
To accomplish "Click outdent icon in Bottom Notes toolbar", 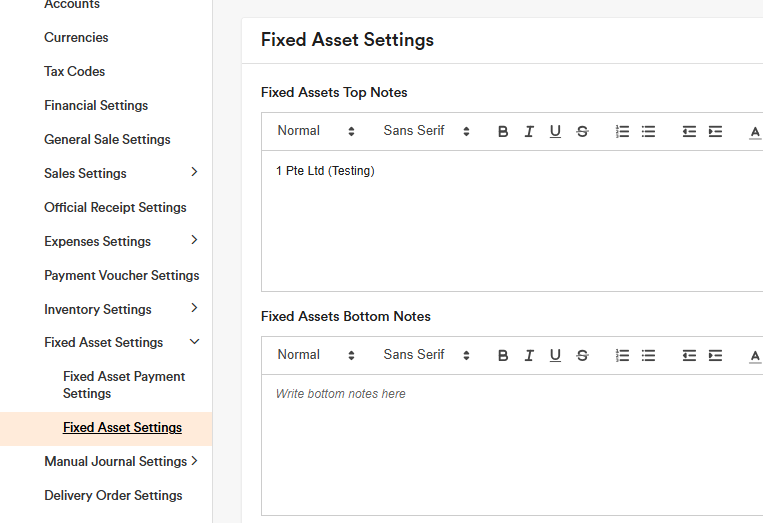I will (x=689, y=356).
